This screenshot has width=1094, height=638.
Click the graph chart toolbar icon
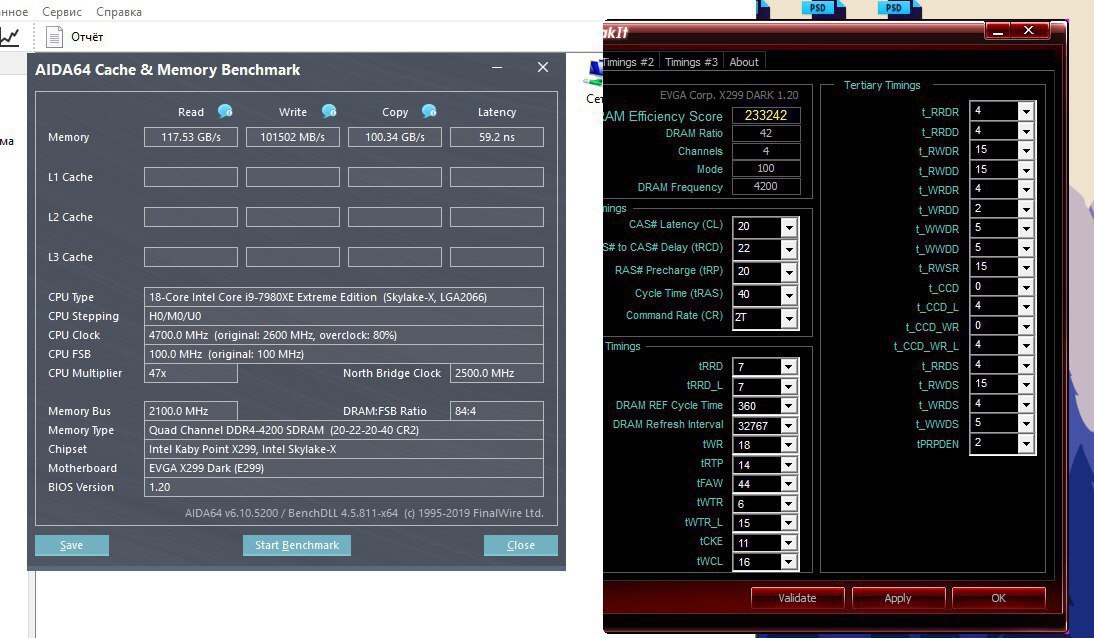(x=10, y=36)
